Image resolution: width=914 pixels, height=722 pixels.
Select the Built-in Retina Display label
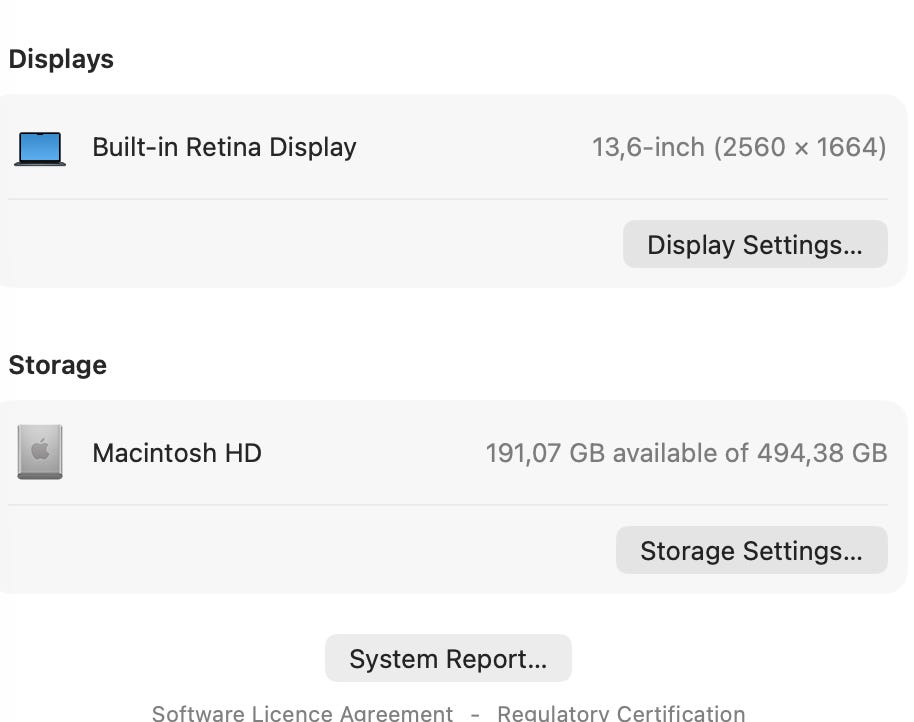[x=224, y=147]
